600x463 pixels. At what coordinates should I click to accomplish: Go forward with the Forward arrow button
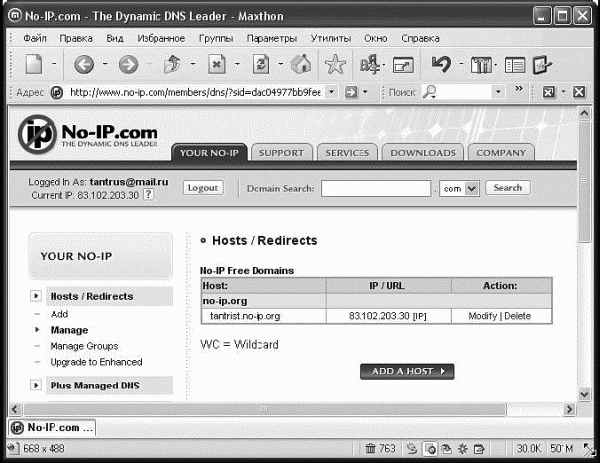click(x=128, y=64)
